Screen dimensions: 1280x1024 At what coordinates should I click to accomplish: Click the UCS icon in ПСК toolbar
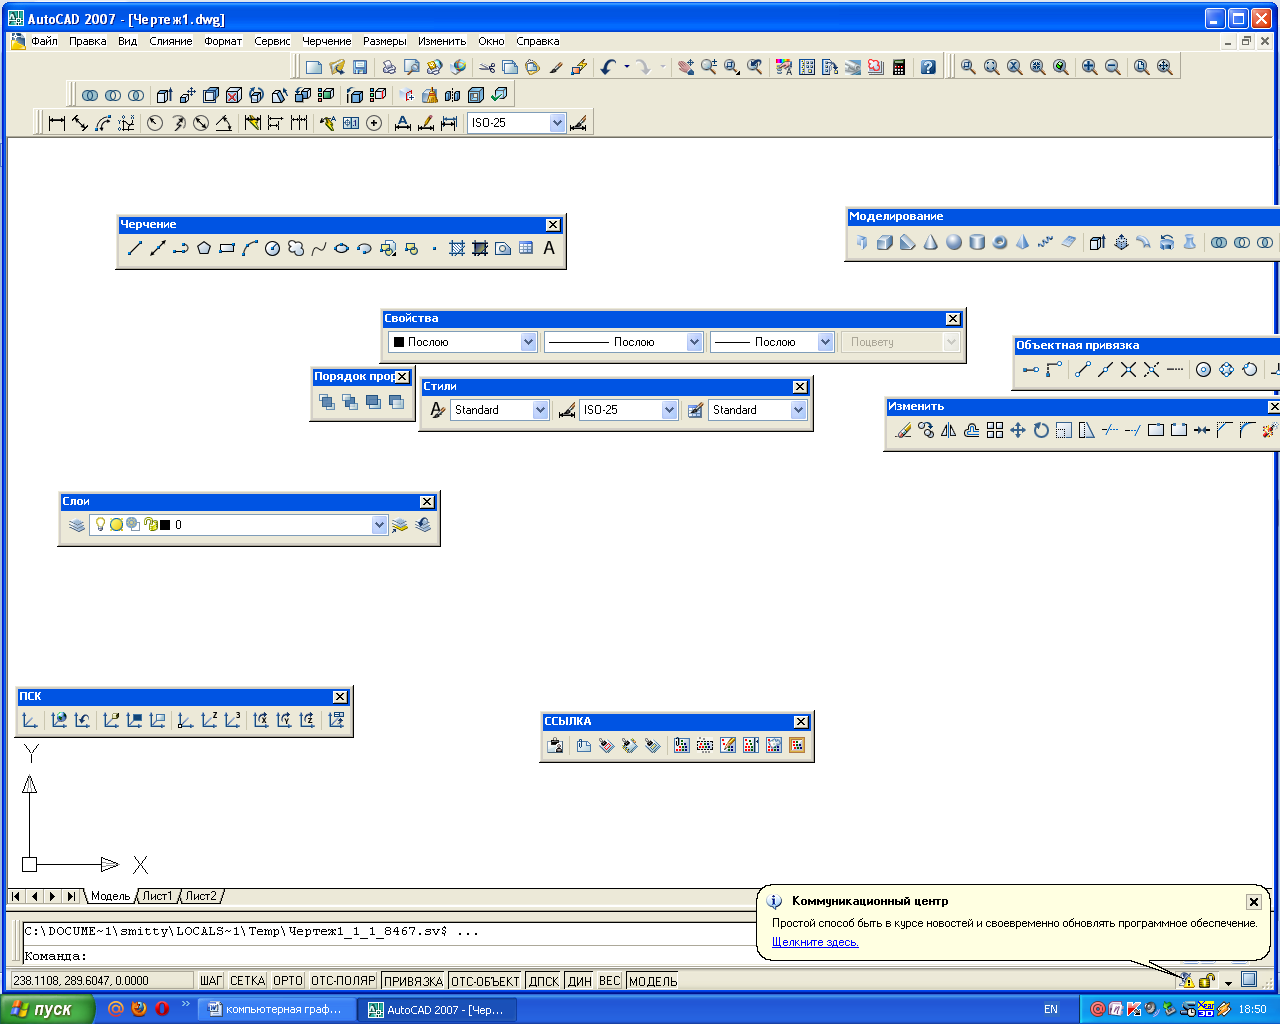(x=30, y=720)
